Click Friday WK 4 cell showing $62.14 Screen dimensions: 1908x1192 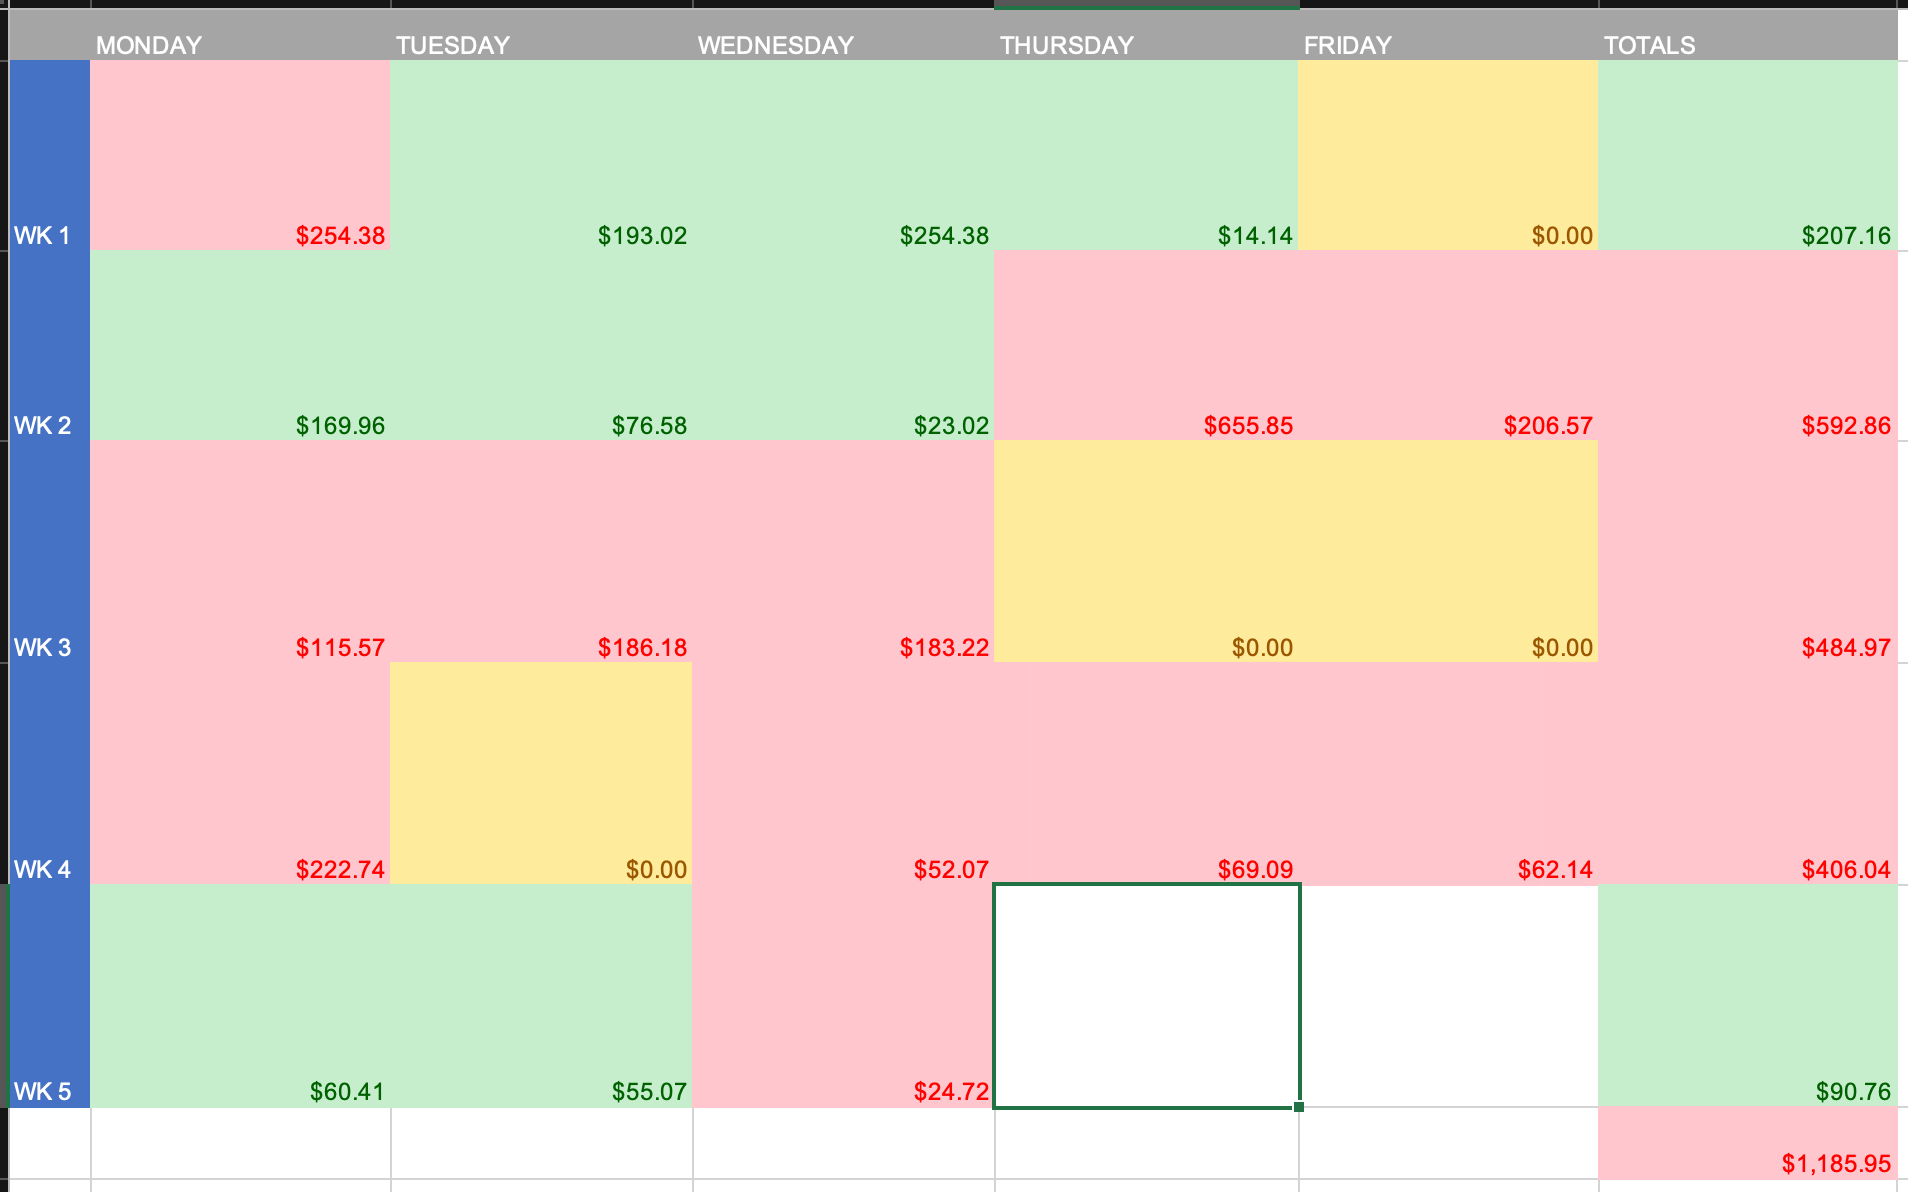coord(1447,772)
